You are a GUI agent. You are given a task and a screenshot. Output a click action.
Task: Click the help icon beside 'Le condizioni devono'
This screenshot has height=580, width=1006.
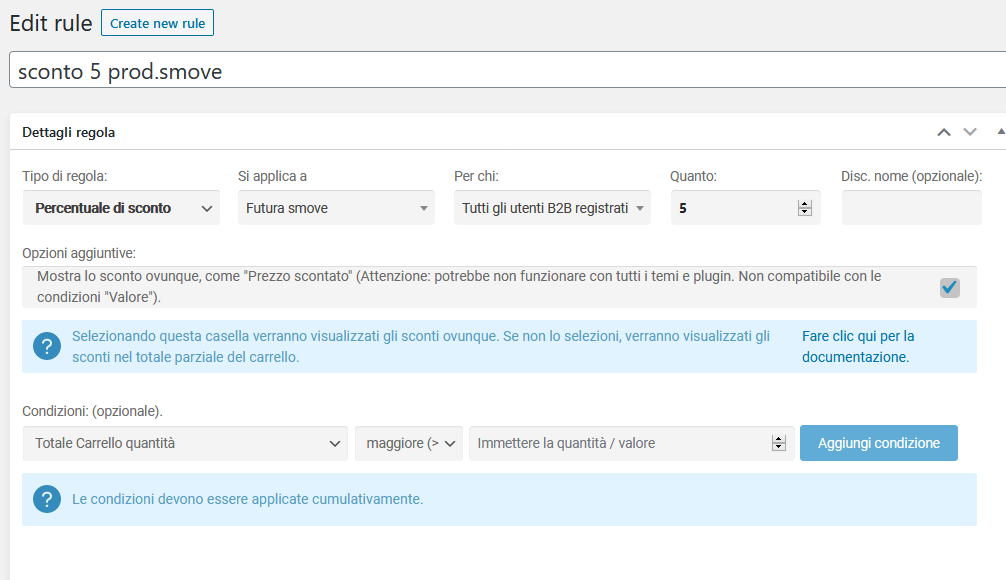point(47,499)
